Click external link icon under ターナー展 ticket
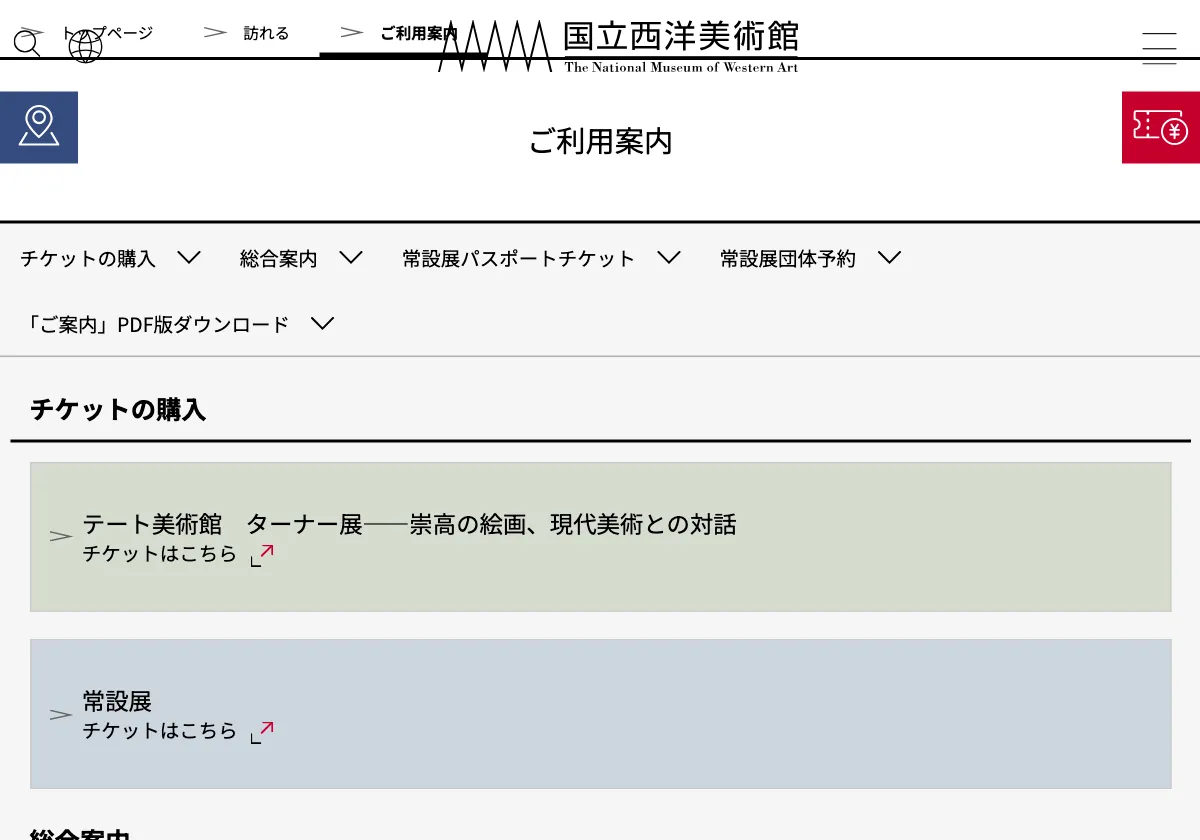Screen dimensions: 1200x840 click(x=262, y=555)
